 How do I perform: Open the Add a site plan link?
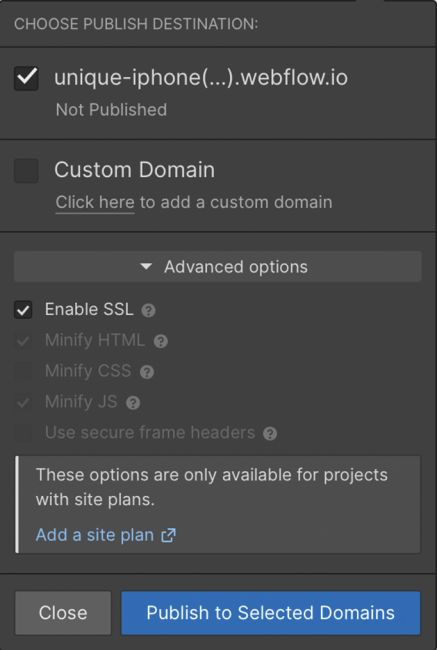[x=95, y=535]
